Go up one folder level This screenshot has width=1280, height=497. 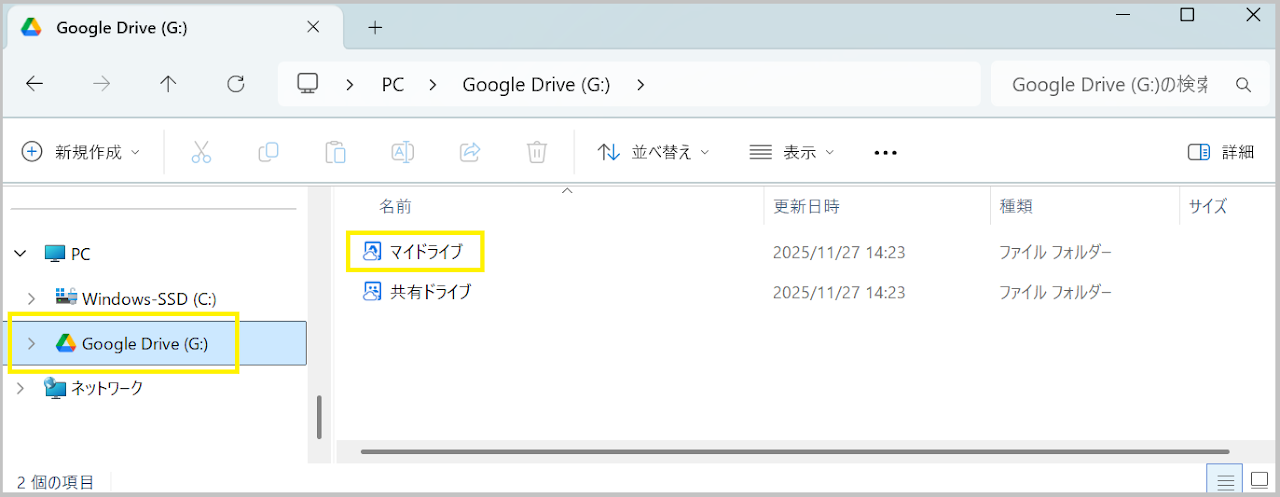coord(168,85)
